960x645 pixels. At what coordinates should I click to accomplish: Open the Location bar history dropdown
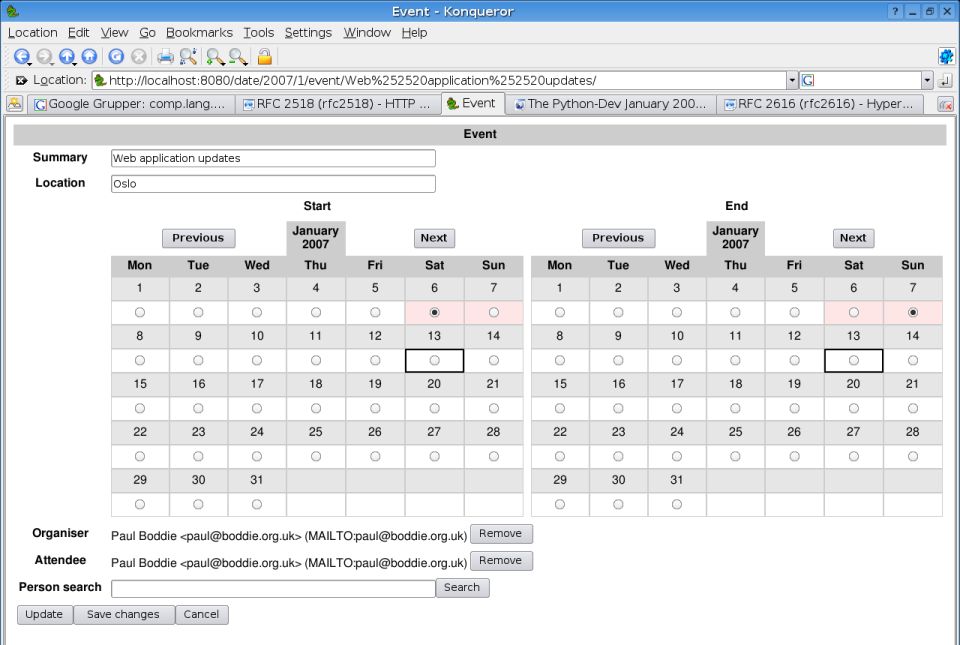[x=793, y=80]
